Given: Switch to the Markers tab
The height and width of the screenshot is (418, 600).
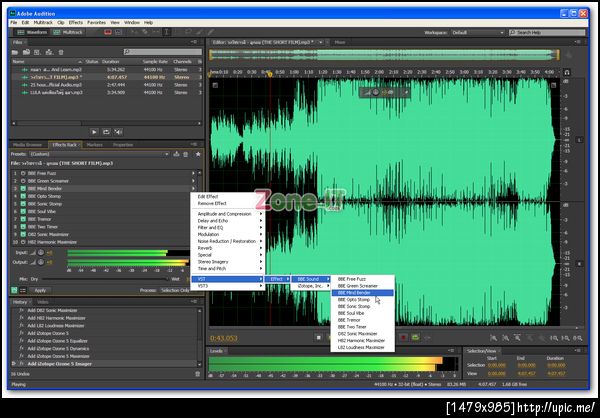Looking at the screenshot, I should click(x=95, y=145).
